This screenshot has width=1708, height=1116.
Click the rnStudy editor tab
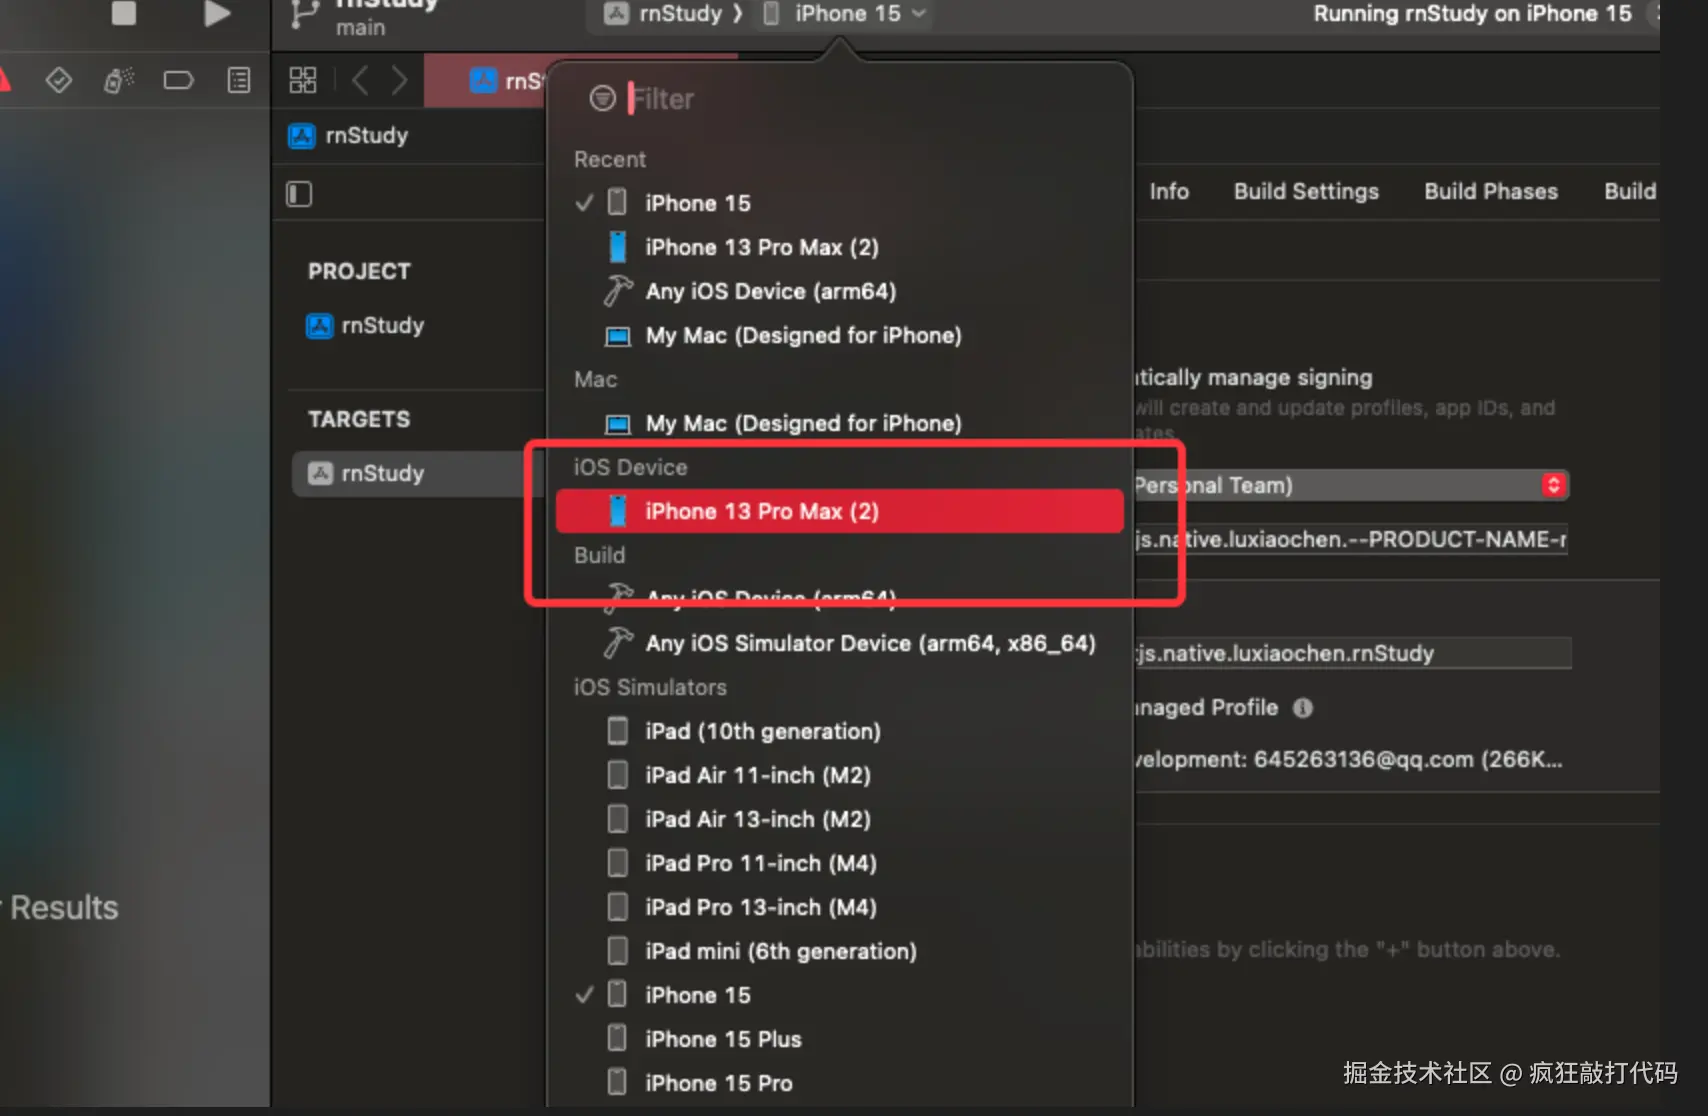487,81
